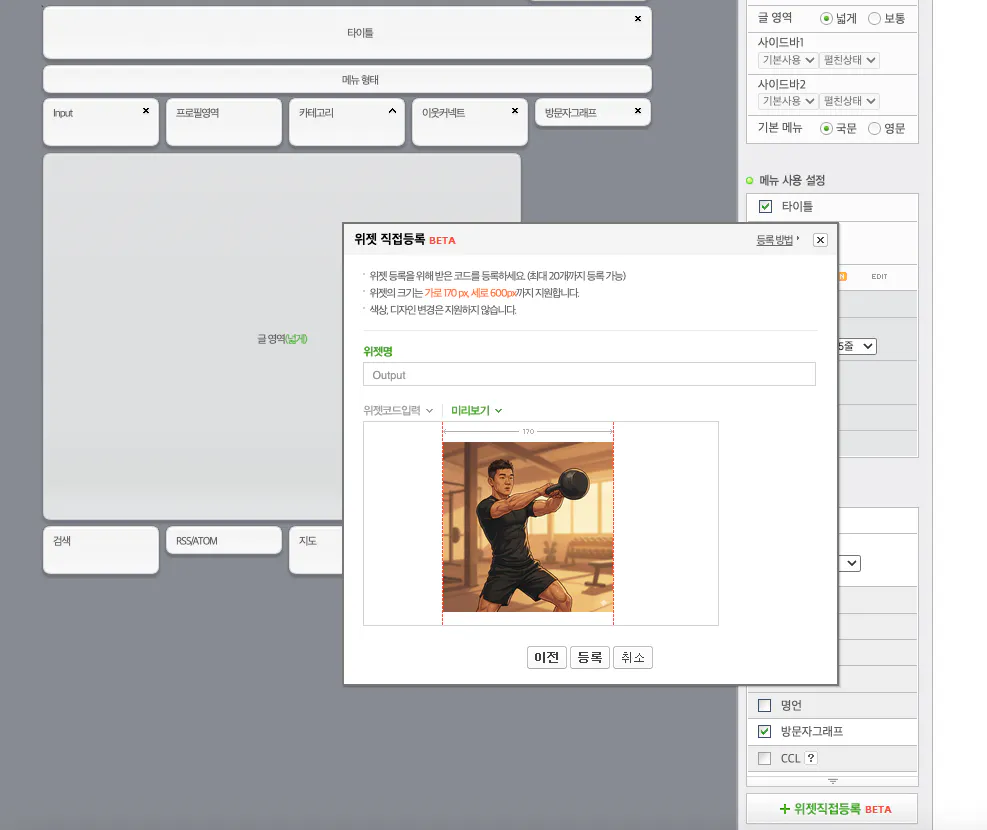Viewport: 987px width, 830px height.
Task: Click the 이전 button
Action: point(546,658)
